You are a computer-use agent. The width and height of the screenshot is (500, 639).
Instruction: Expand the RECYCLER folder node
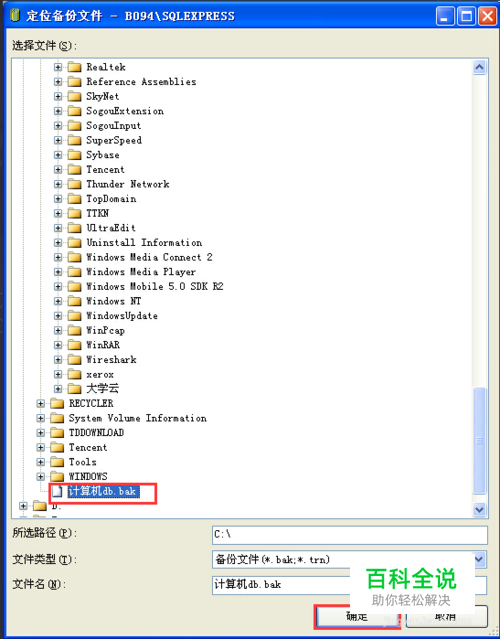(x=40, y=403)
